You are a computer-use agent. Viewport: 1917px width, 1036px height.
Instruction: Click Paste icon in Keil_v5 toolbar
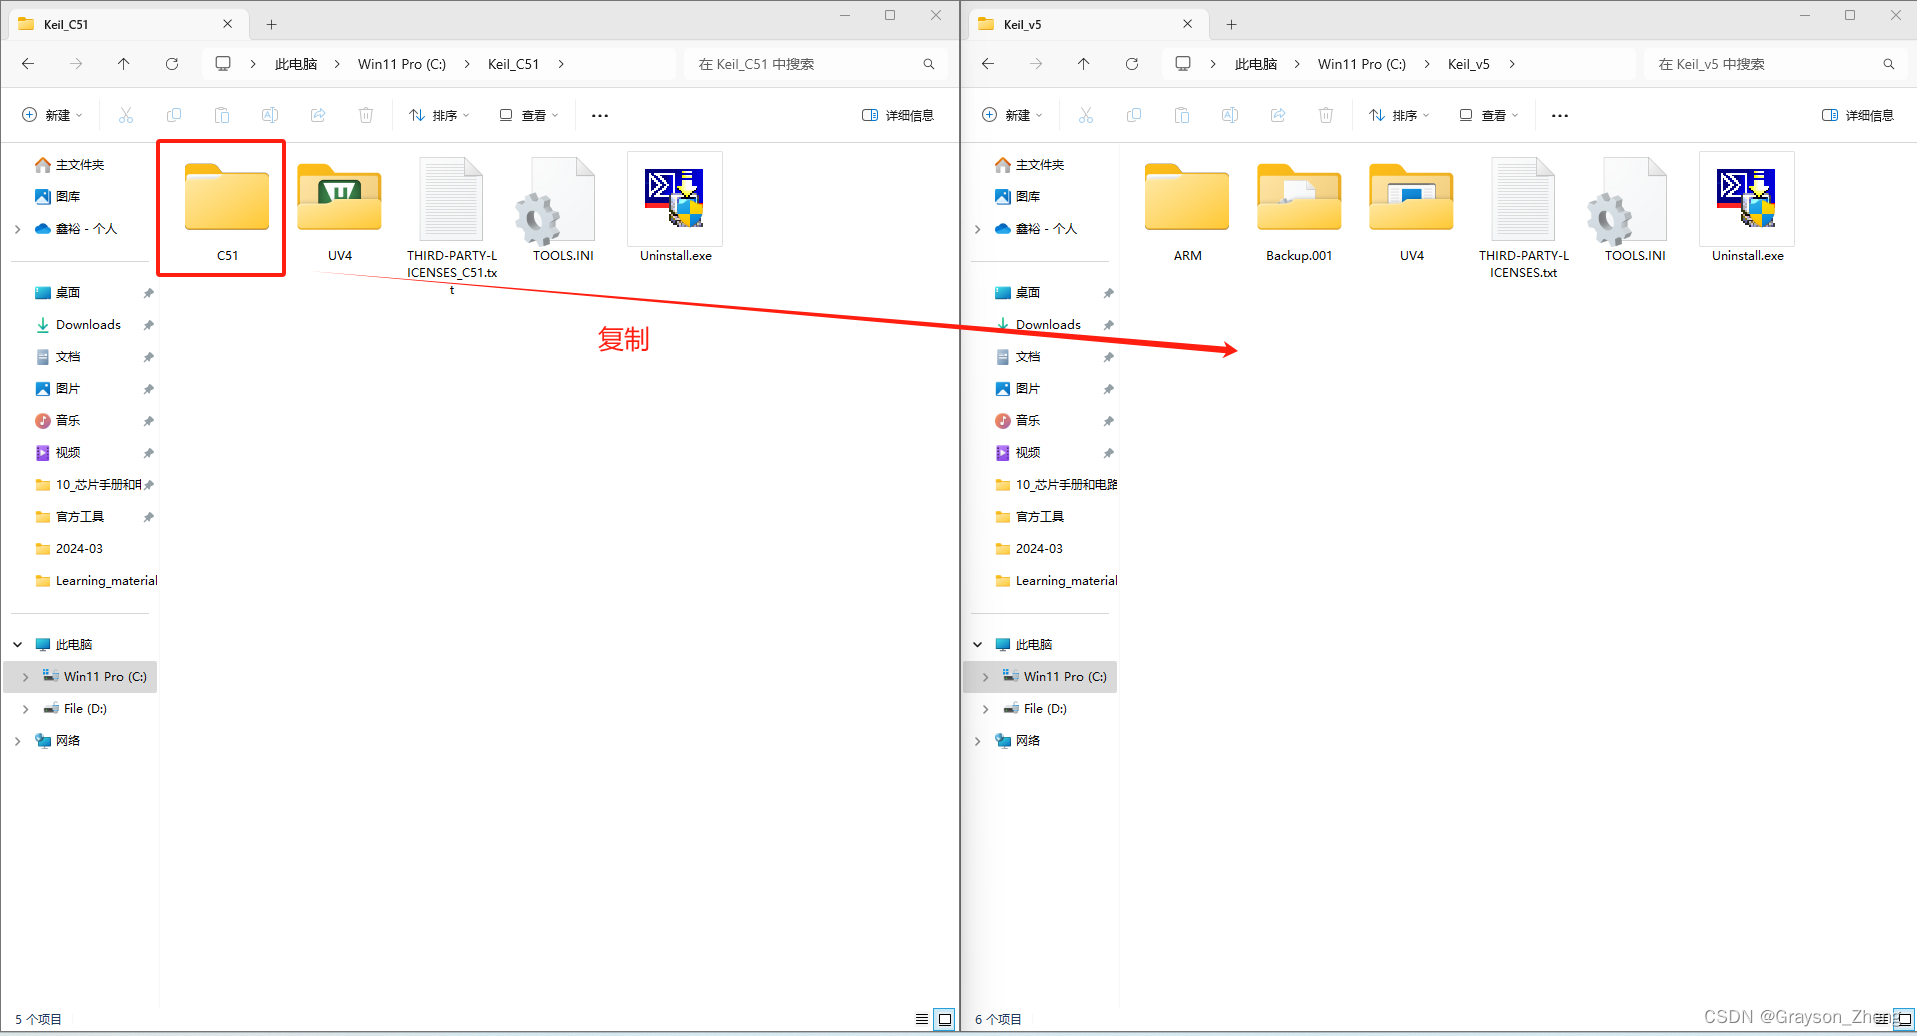pyautogui.click(x=1182, y=115)
